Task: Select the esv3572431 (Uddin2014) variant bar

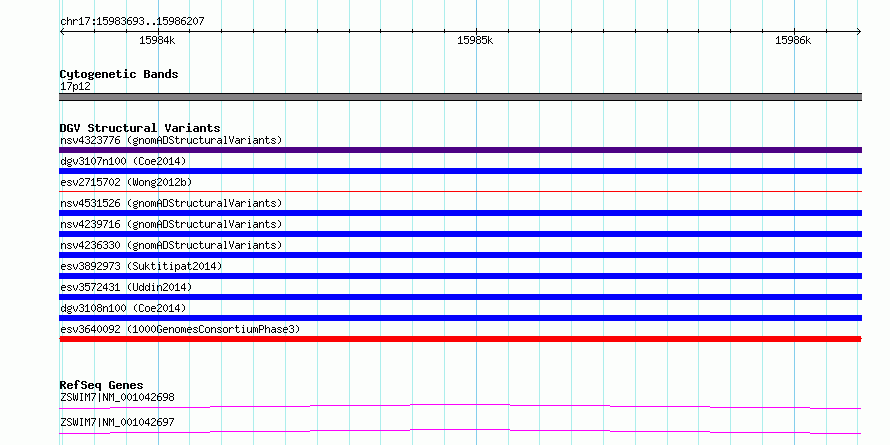Action: pyautogui.click(x=460, y=297)
